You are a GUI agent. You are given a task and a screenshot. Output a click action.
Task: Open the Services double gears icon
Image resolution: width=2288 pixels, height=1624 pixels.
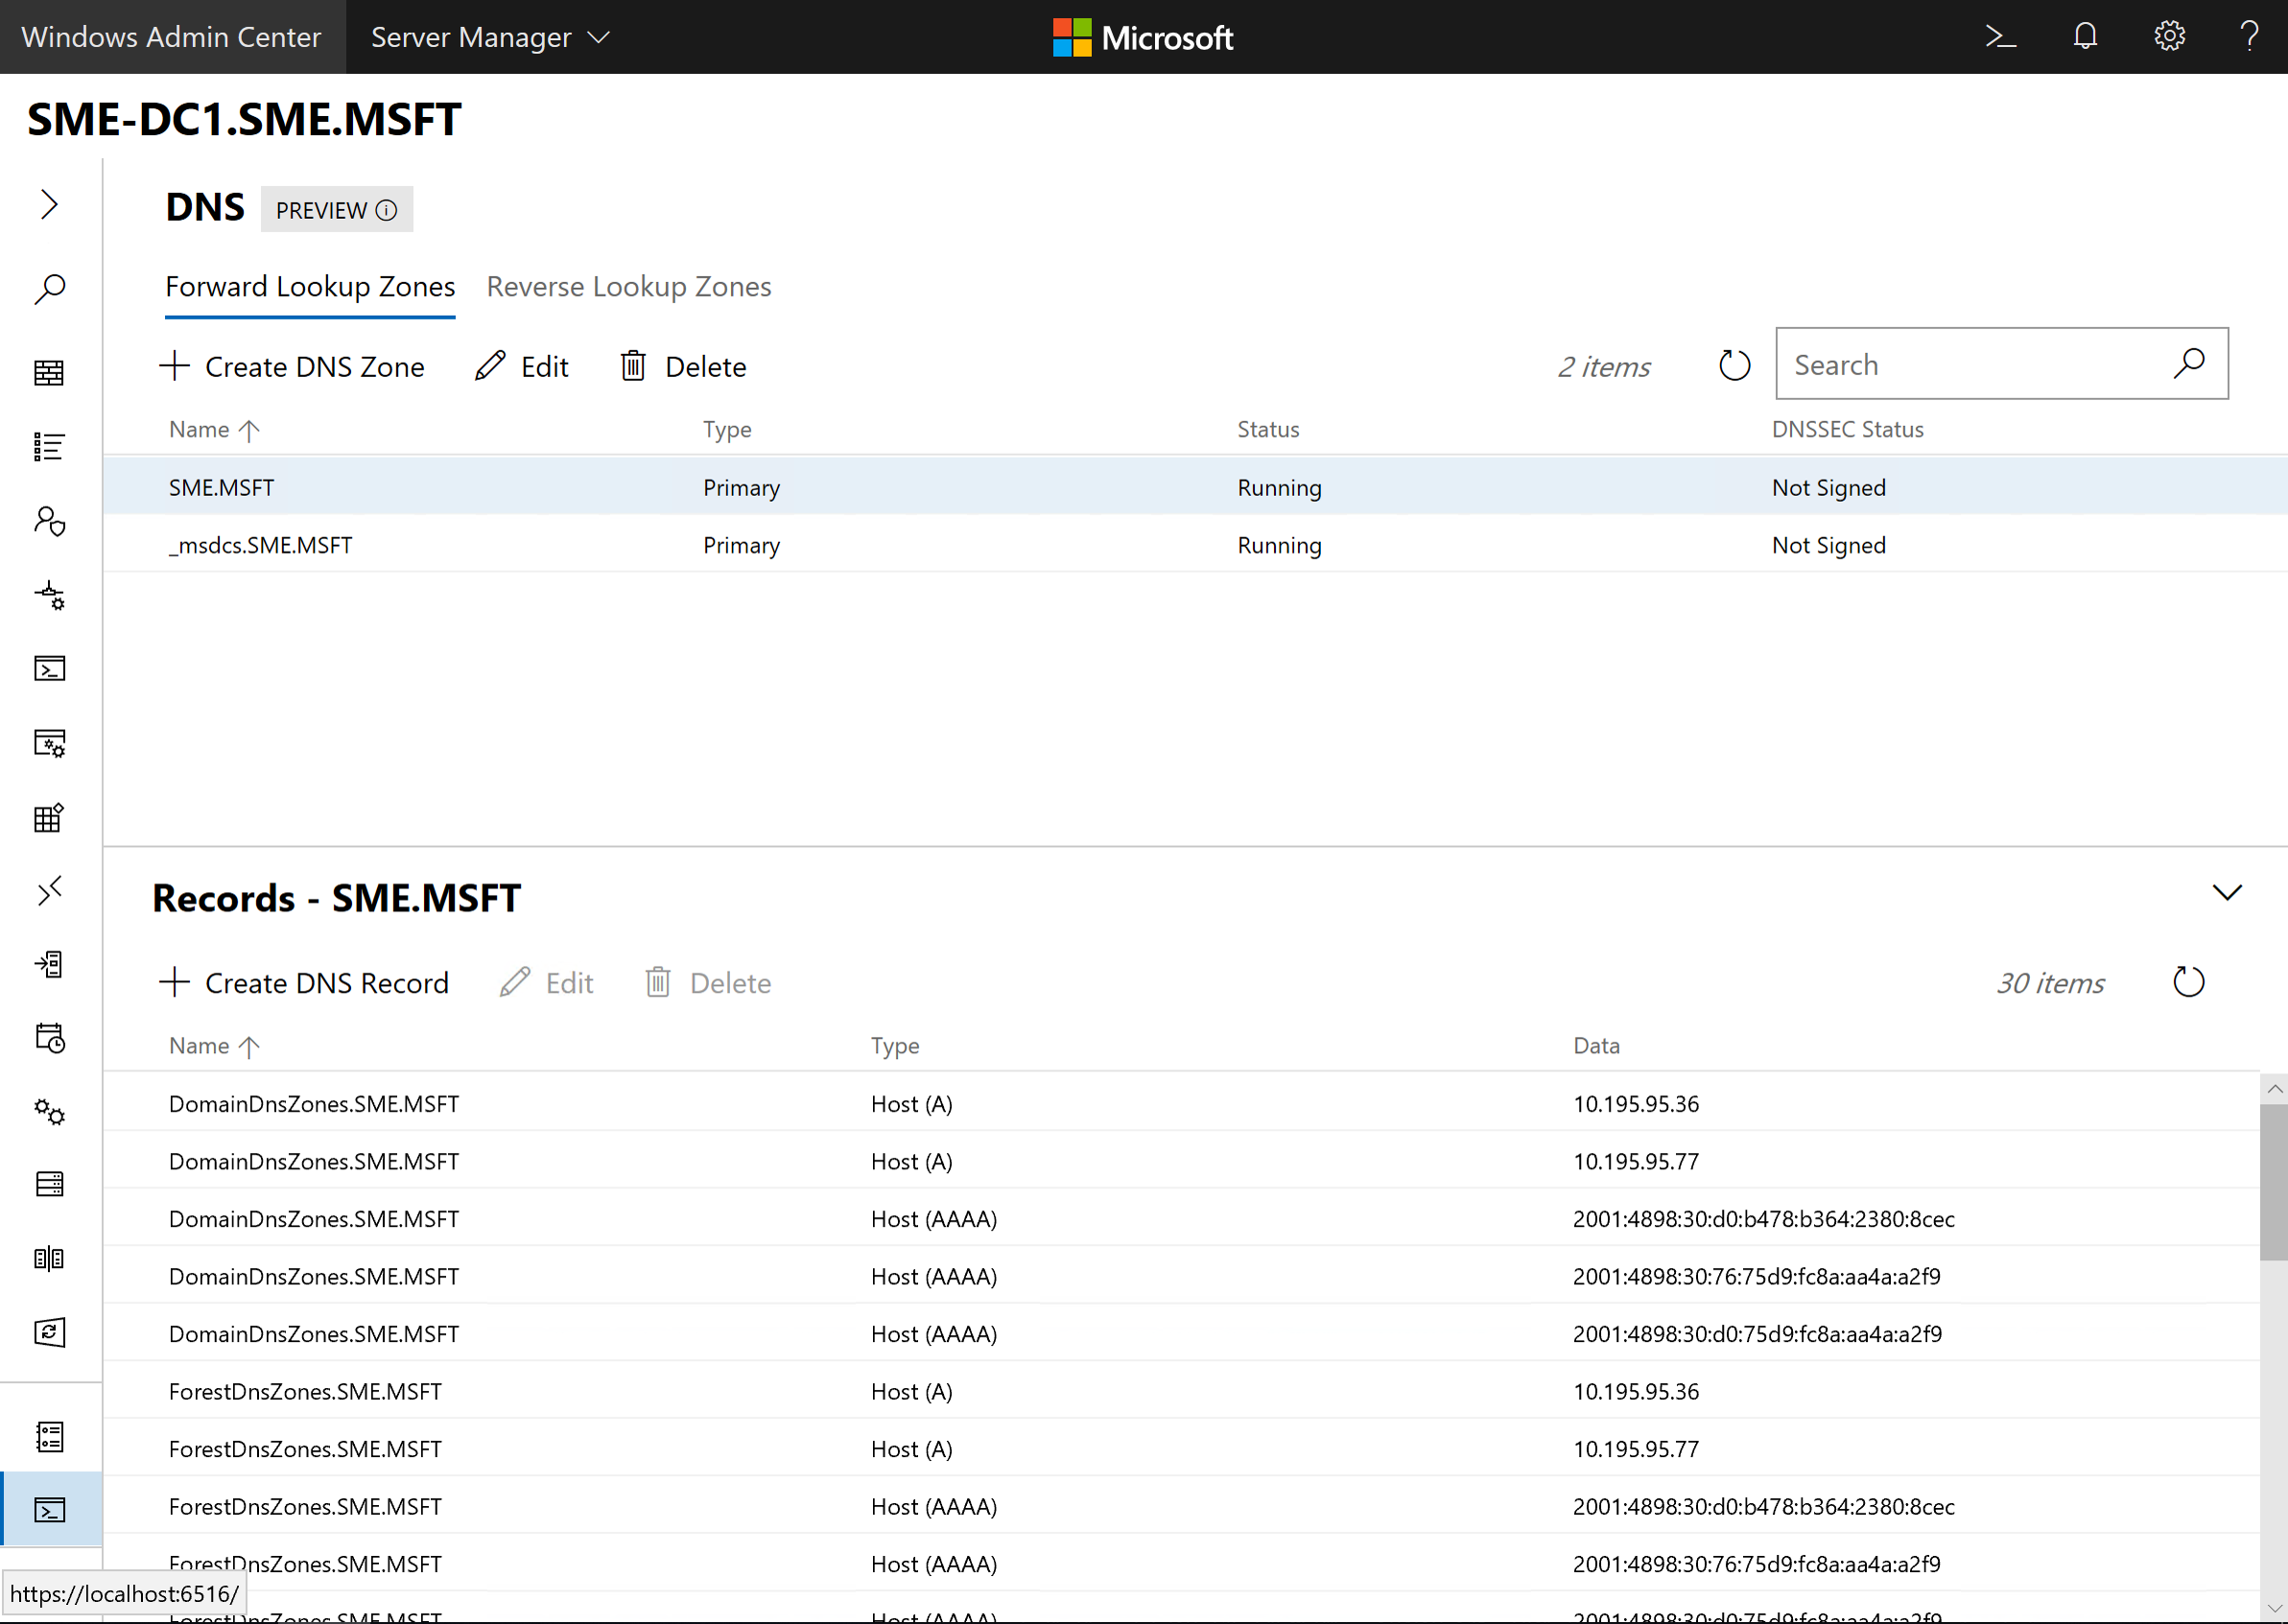[49, 1112]
